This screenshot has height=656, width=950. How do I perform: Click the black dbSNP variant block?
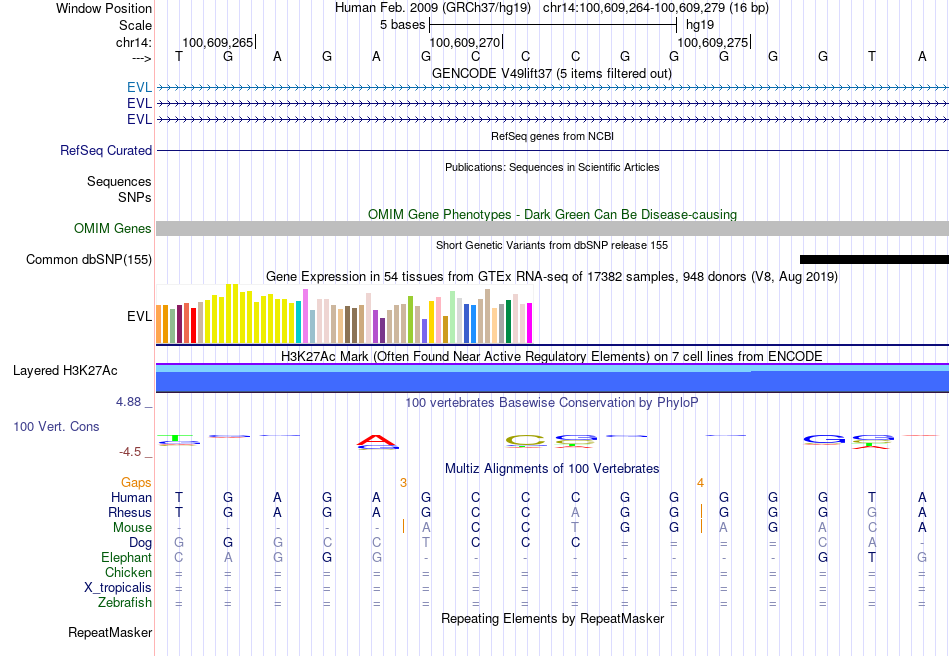pos(874,259)
